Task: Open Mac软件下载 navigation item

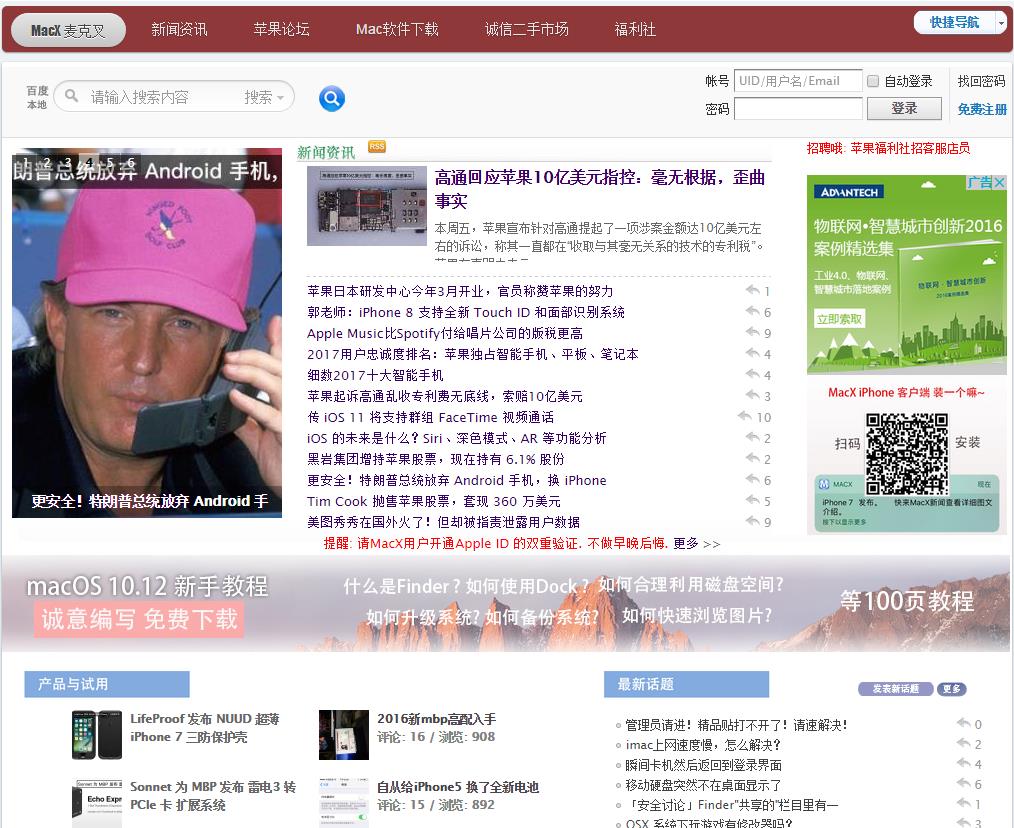Action: [397, 29]
